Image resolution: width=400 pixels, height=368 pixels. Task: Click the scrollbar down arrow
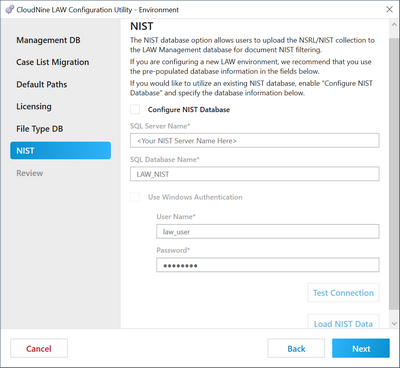pyautogui.click(x=394, y=323)
